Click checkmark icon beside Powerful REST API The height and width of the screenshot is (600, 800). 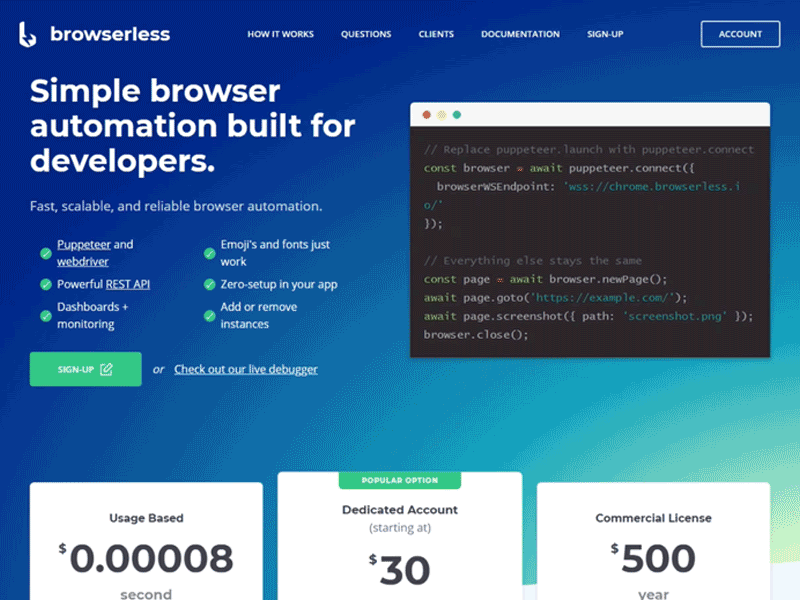pyautogui.click(x=46, y=284)
